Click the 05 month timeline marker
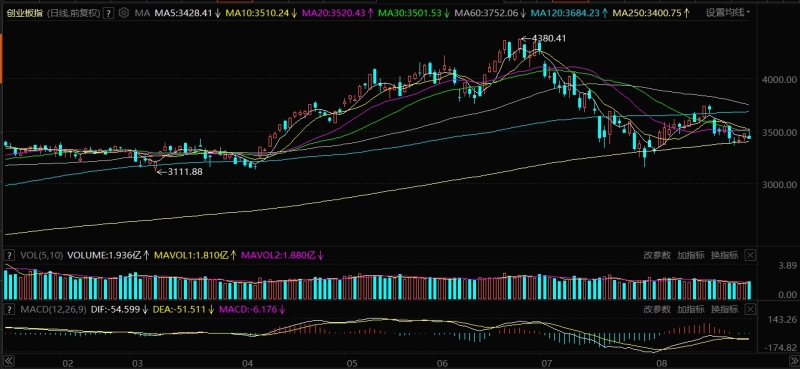 point(352,363)
